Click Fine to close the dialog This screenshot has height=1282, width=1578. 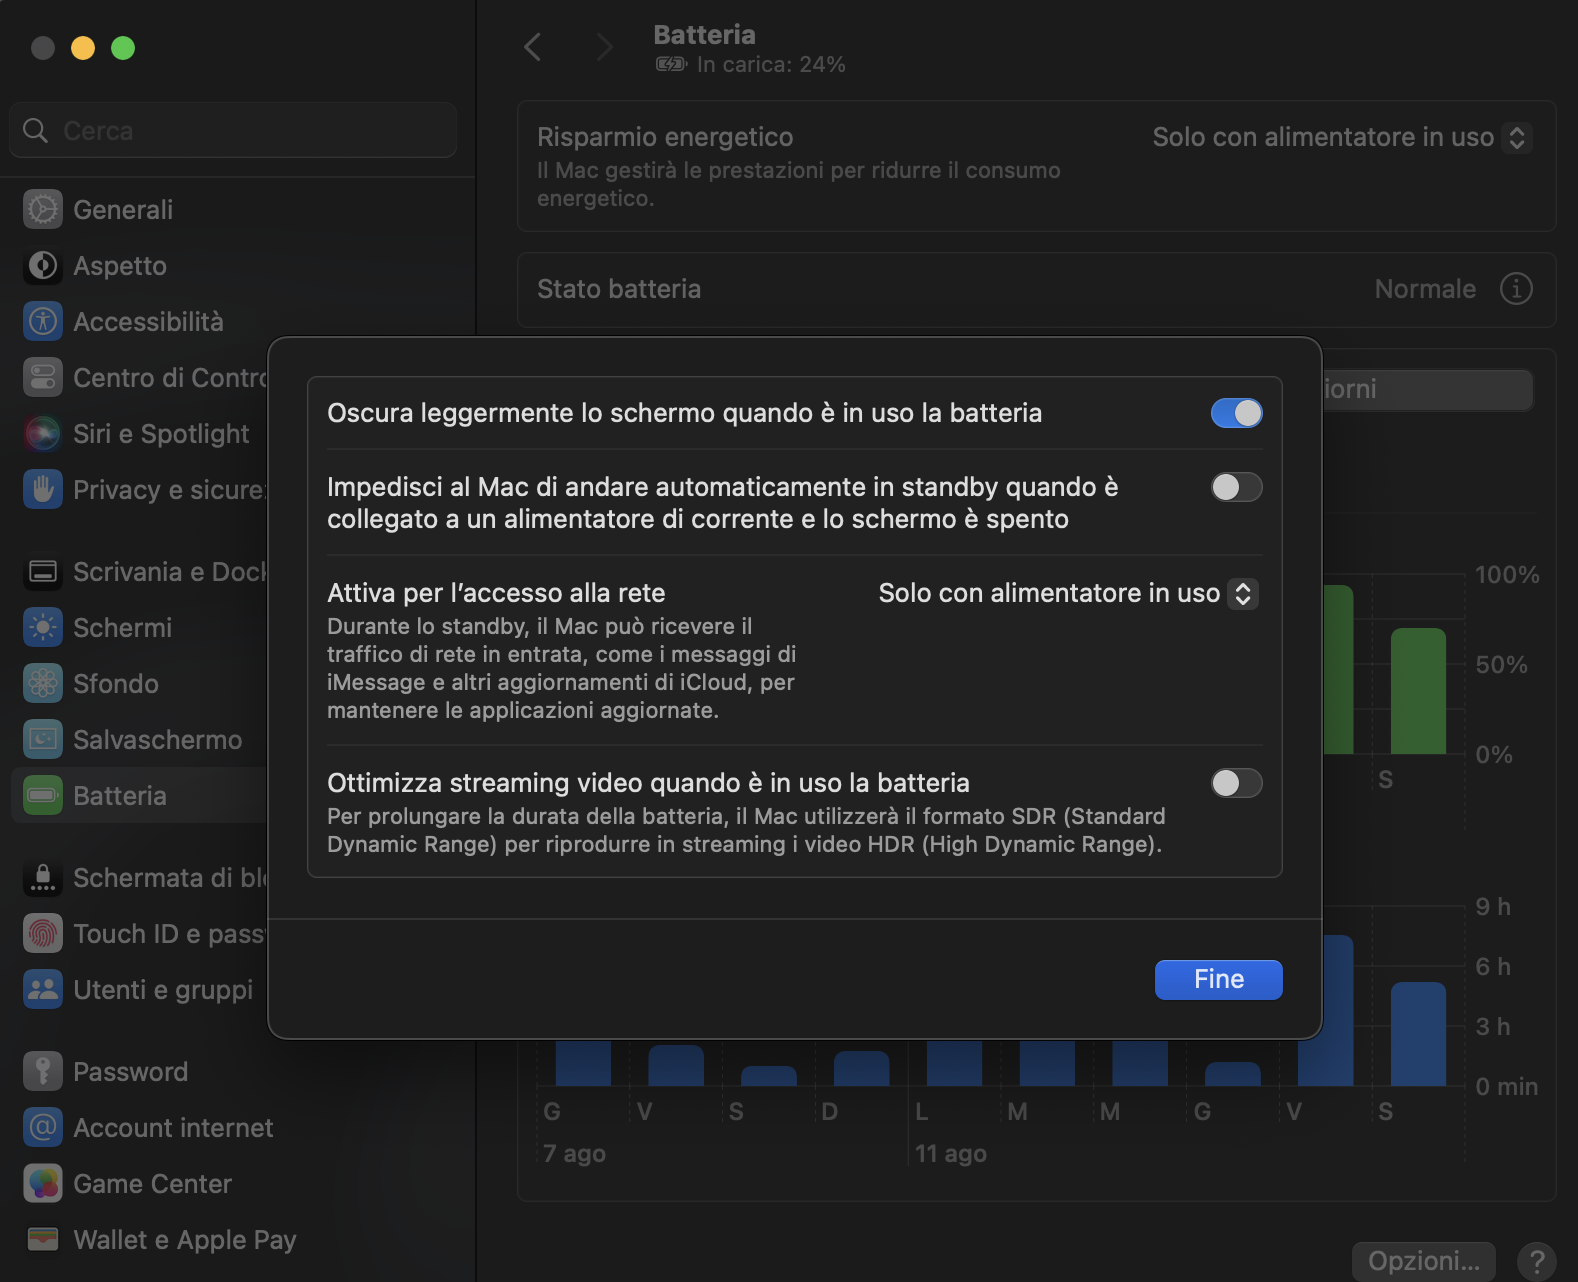click(1218, 980)
